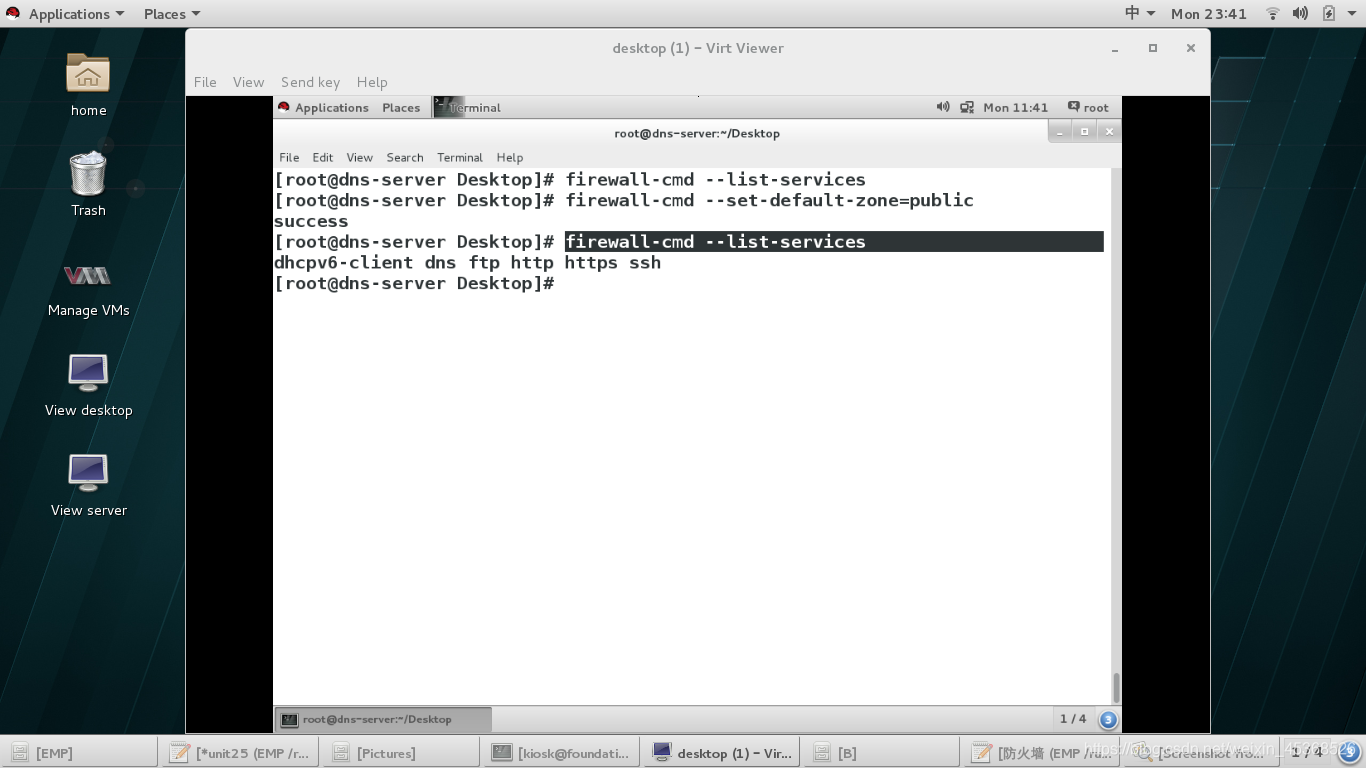The height and width of the screenshot is (768, 1366).
Task: Open the terminal File menu
Action: [289, 157]
